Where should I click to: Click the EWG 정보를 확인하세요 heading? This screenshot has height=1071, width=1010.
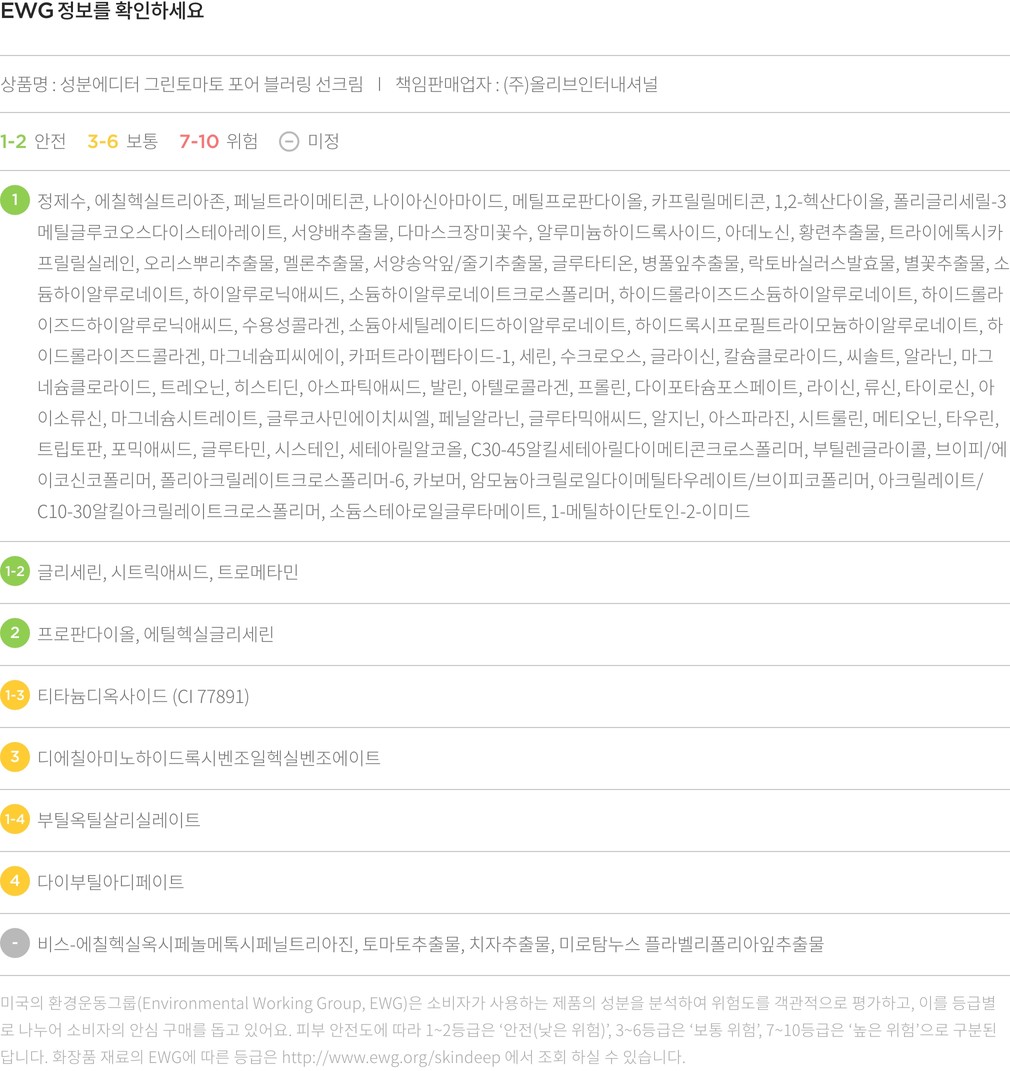(x=102, y=13)
